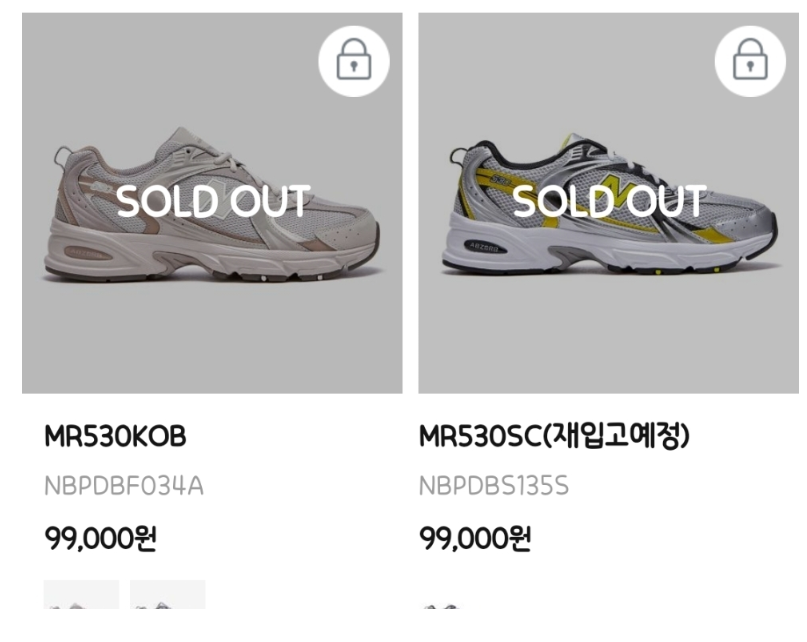The width and height of the screenshot is (807, 642).
Task: Click product code NBPDBF034A
Action: 124,487
